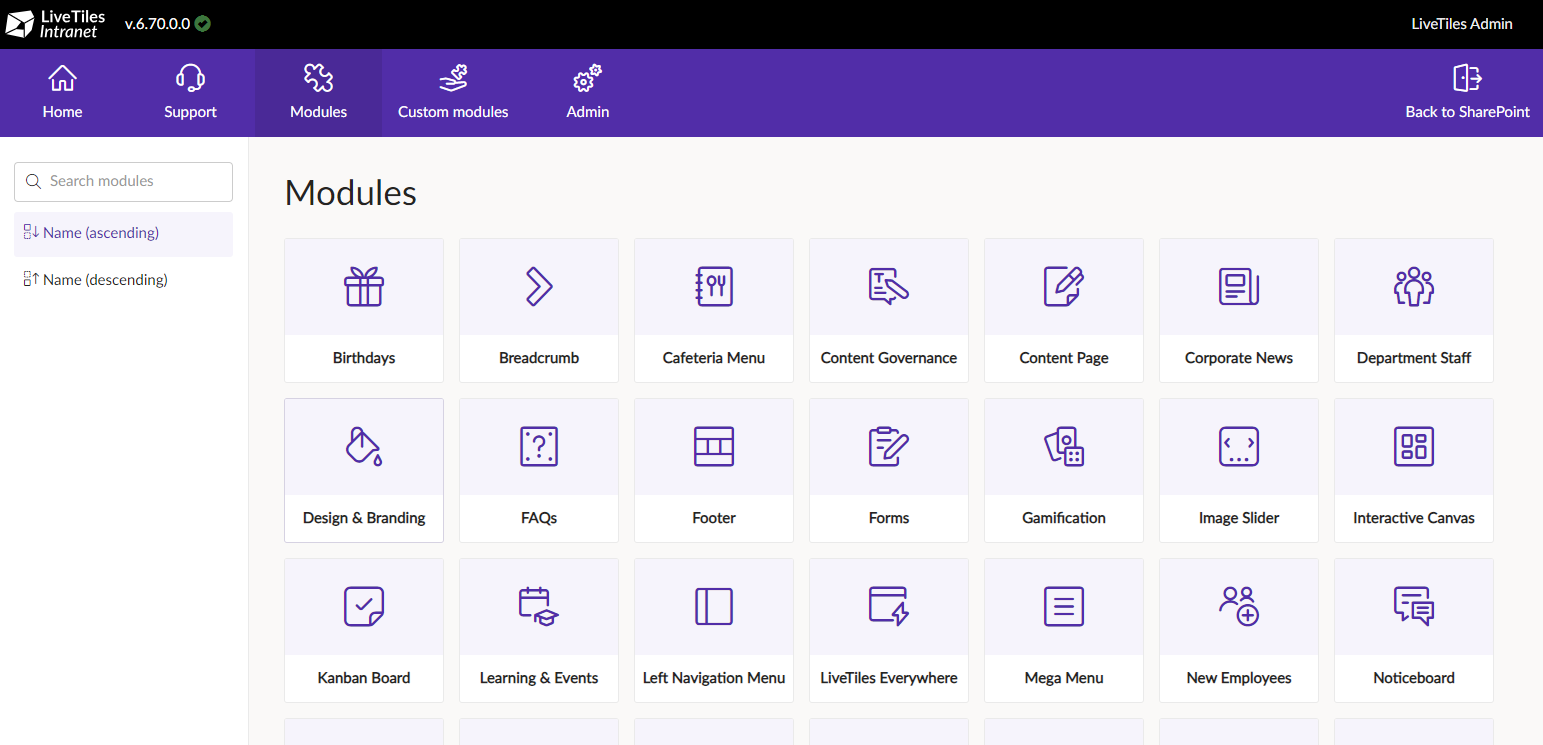
Task: Click the New Employees label
Action: (1239, 678)
